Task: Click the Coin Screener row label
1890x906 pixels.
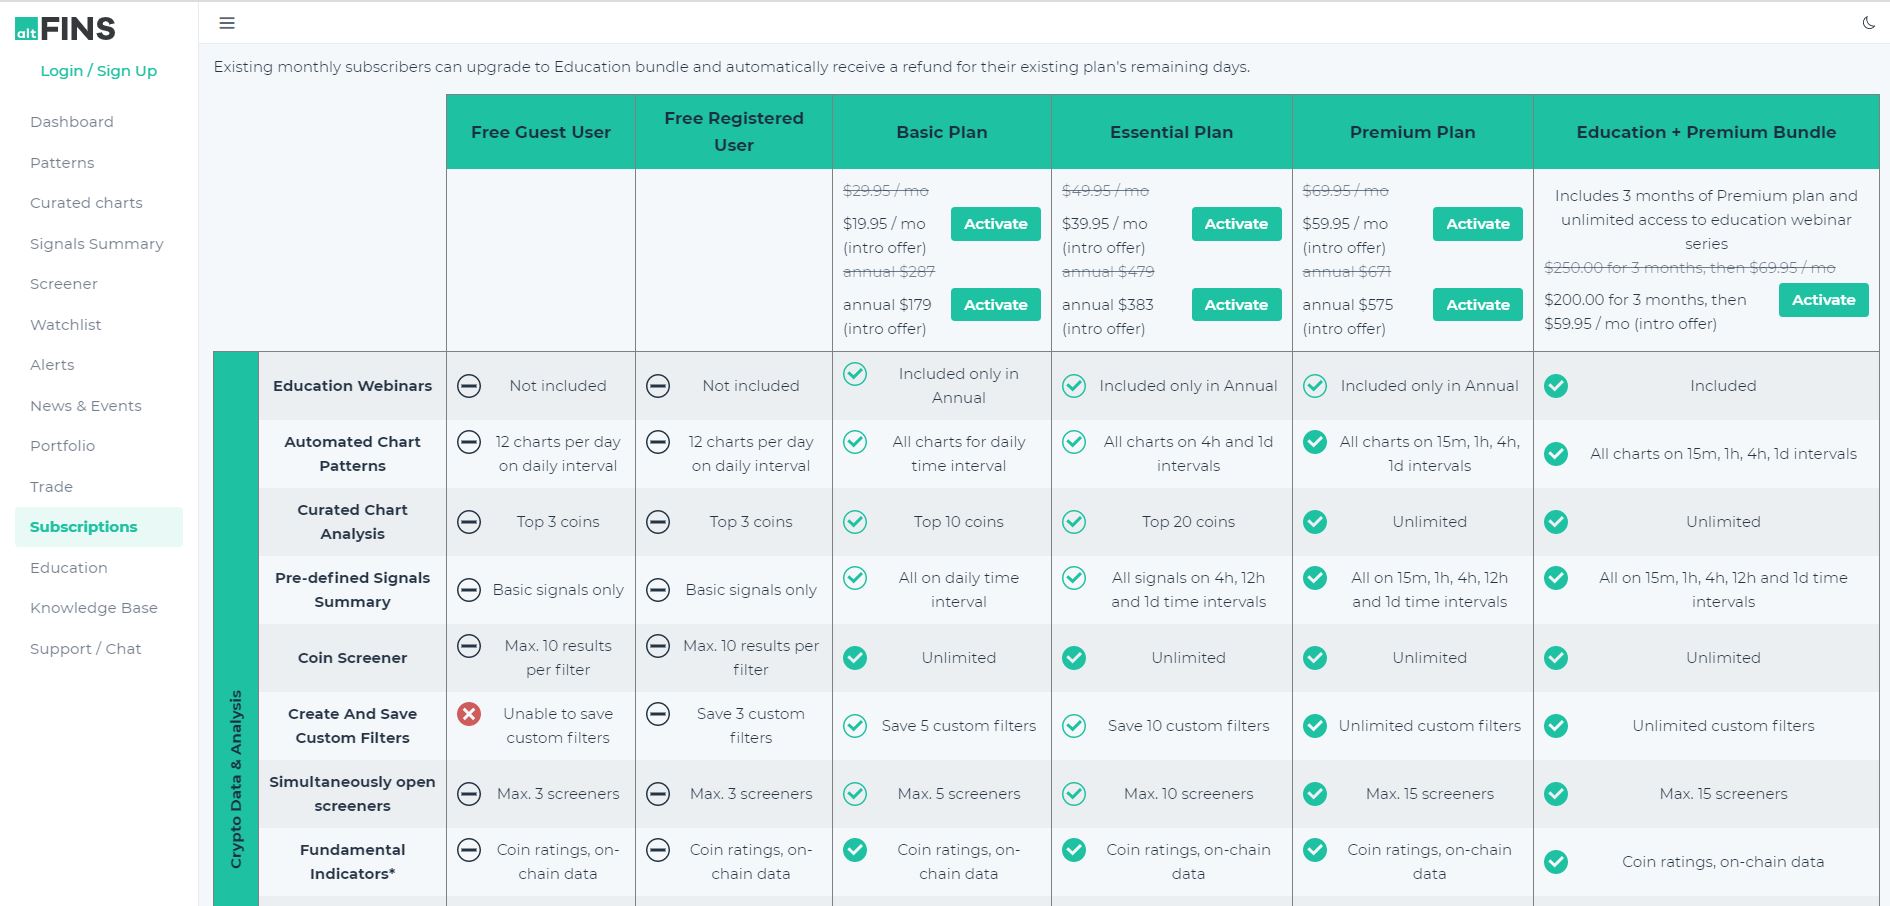Action: [x=352, y=658]
